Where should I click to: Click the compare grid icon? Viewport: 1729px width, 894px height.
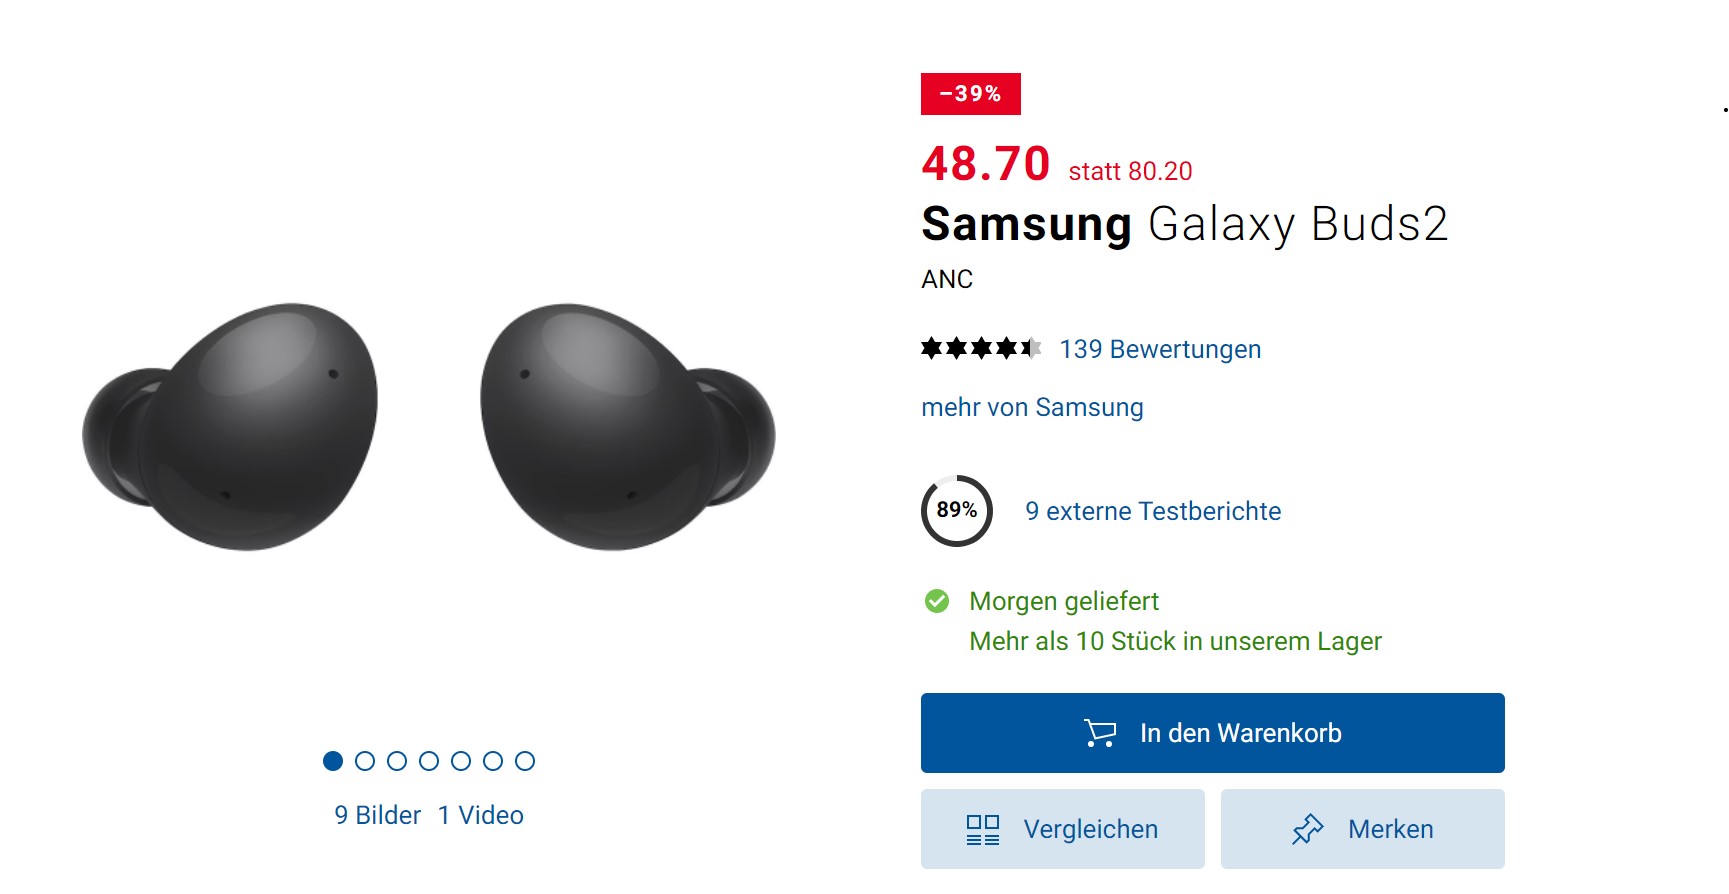(982, 829)
